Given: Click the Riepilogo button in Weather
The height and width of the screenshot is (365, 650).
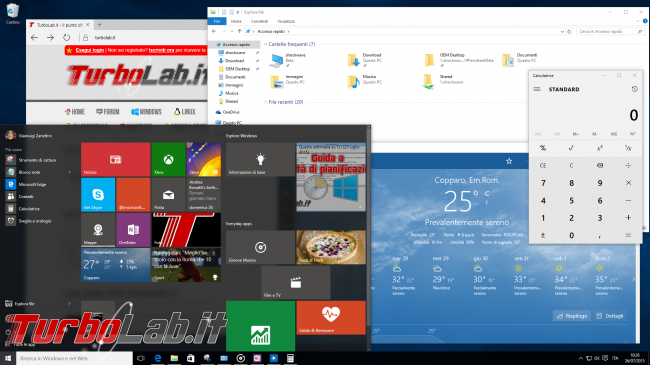Looking at the screenshot, I should (x=572, y=316).
